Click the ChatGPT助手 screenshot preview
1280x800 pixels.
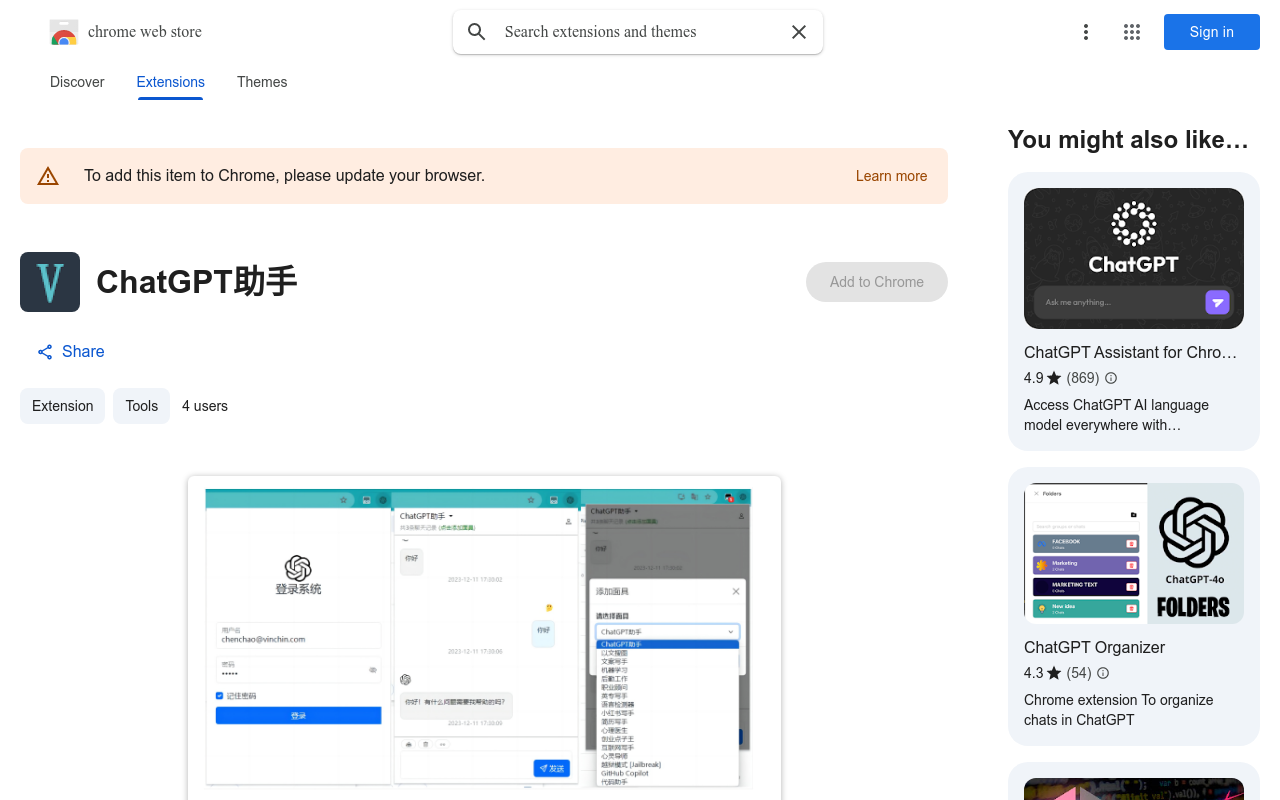484,640
